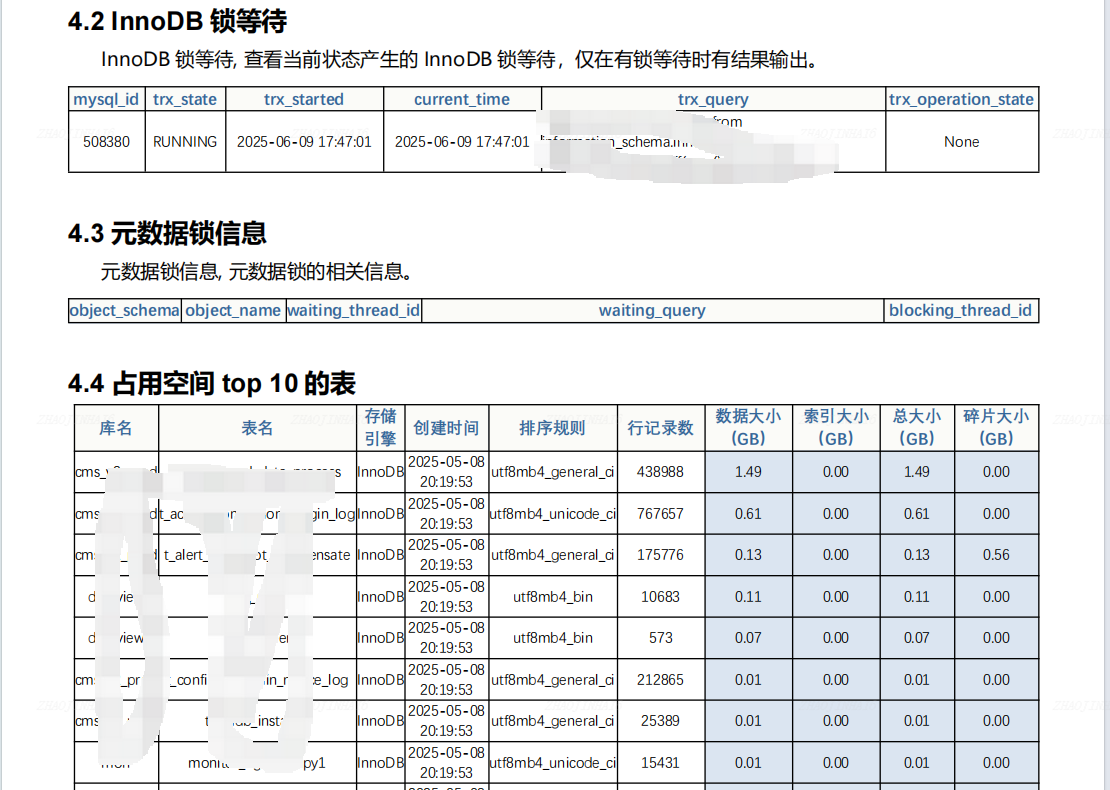Viewport: 1110px width, 790px height.
Task: Click the "索引大小 (GB)" header cell
Action: tap(836, 428)
